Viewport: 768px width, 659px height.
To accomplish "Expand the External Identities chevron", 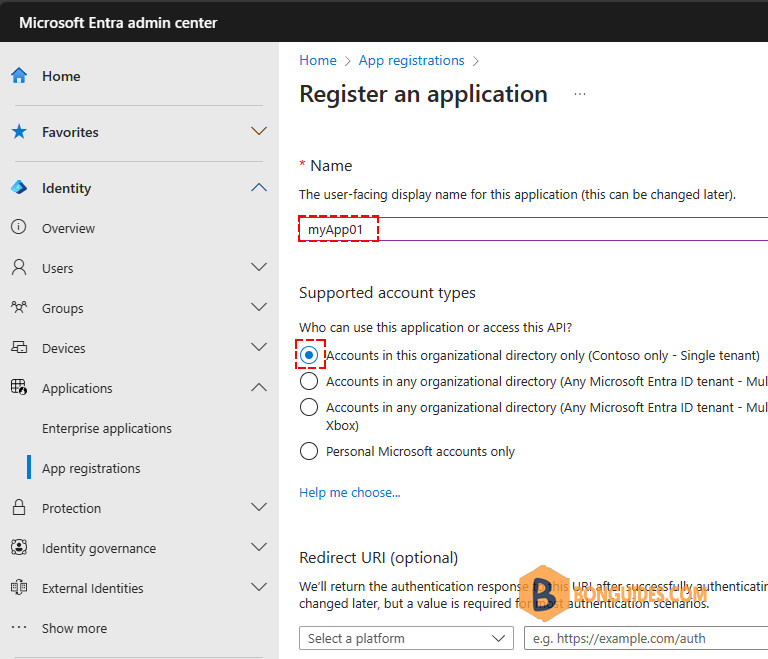I will click(259, 587).
